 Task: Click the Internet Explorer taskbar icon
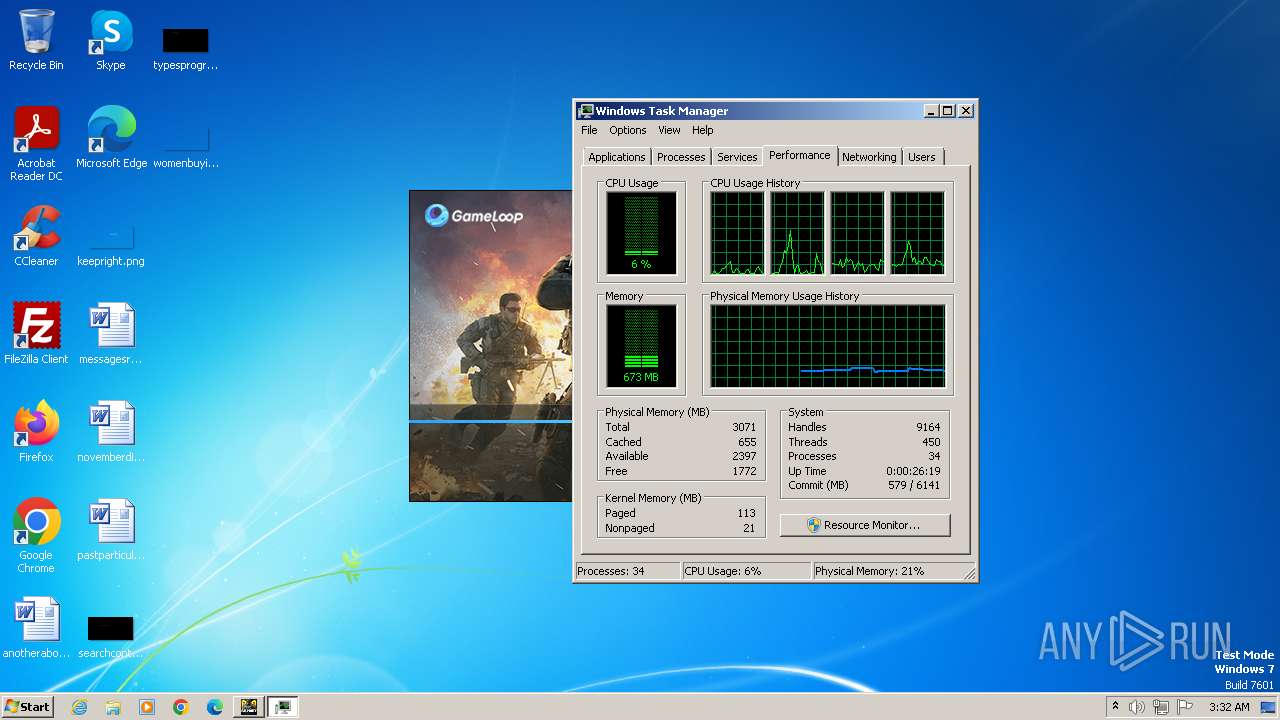coord(79,707)
